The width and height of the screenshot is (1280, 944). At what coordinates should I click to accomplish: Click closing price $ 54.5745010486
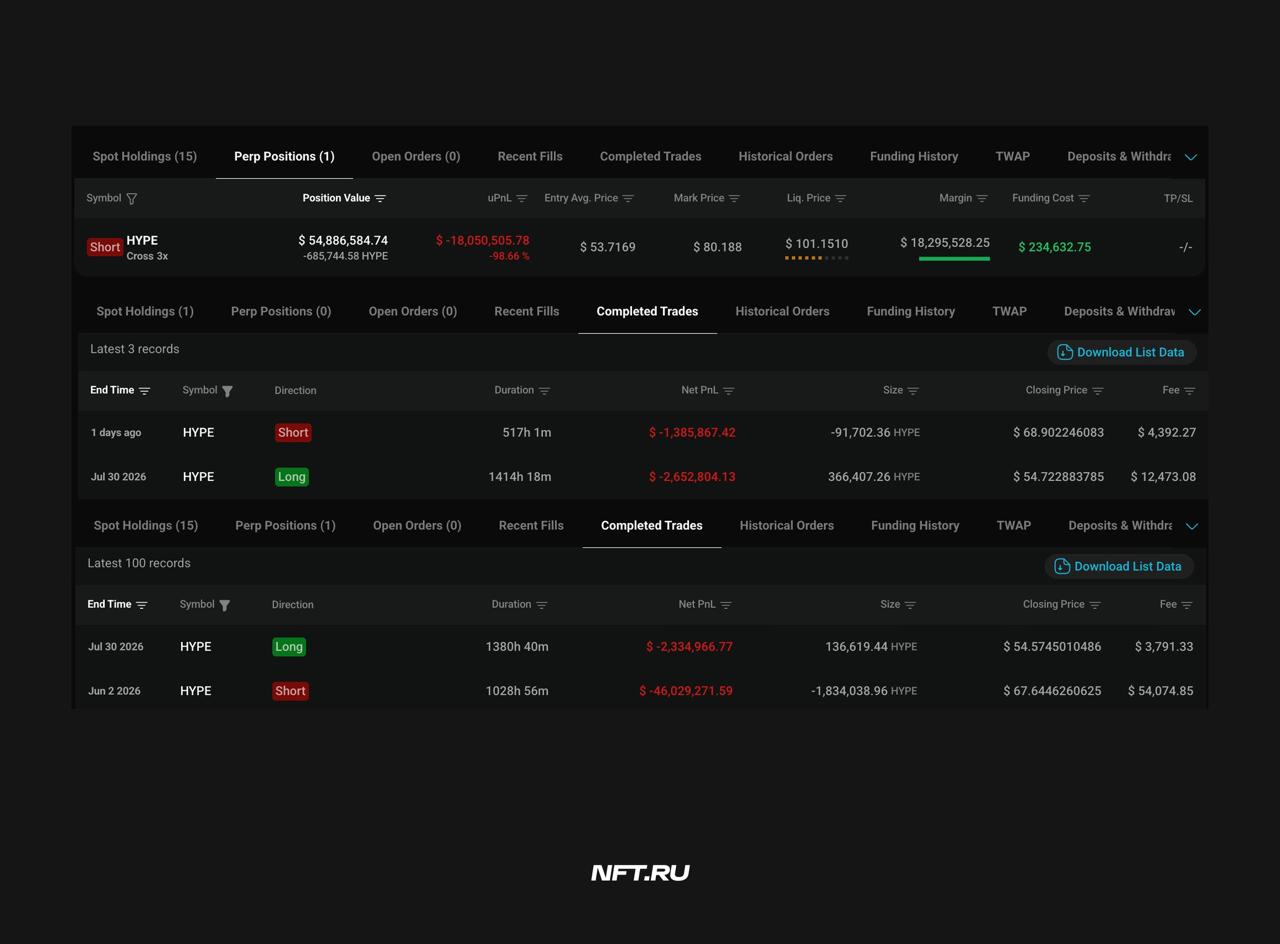[1052, 647]
